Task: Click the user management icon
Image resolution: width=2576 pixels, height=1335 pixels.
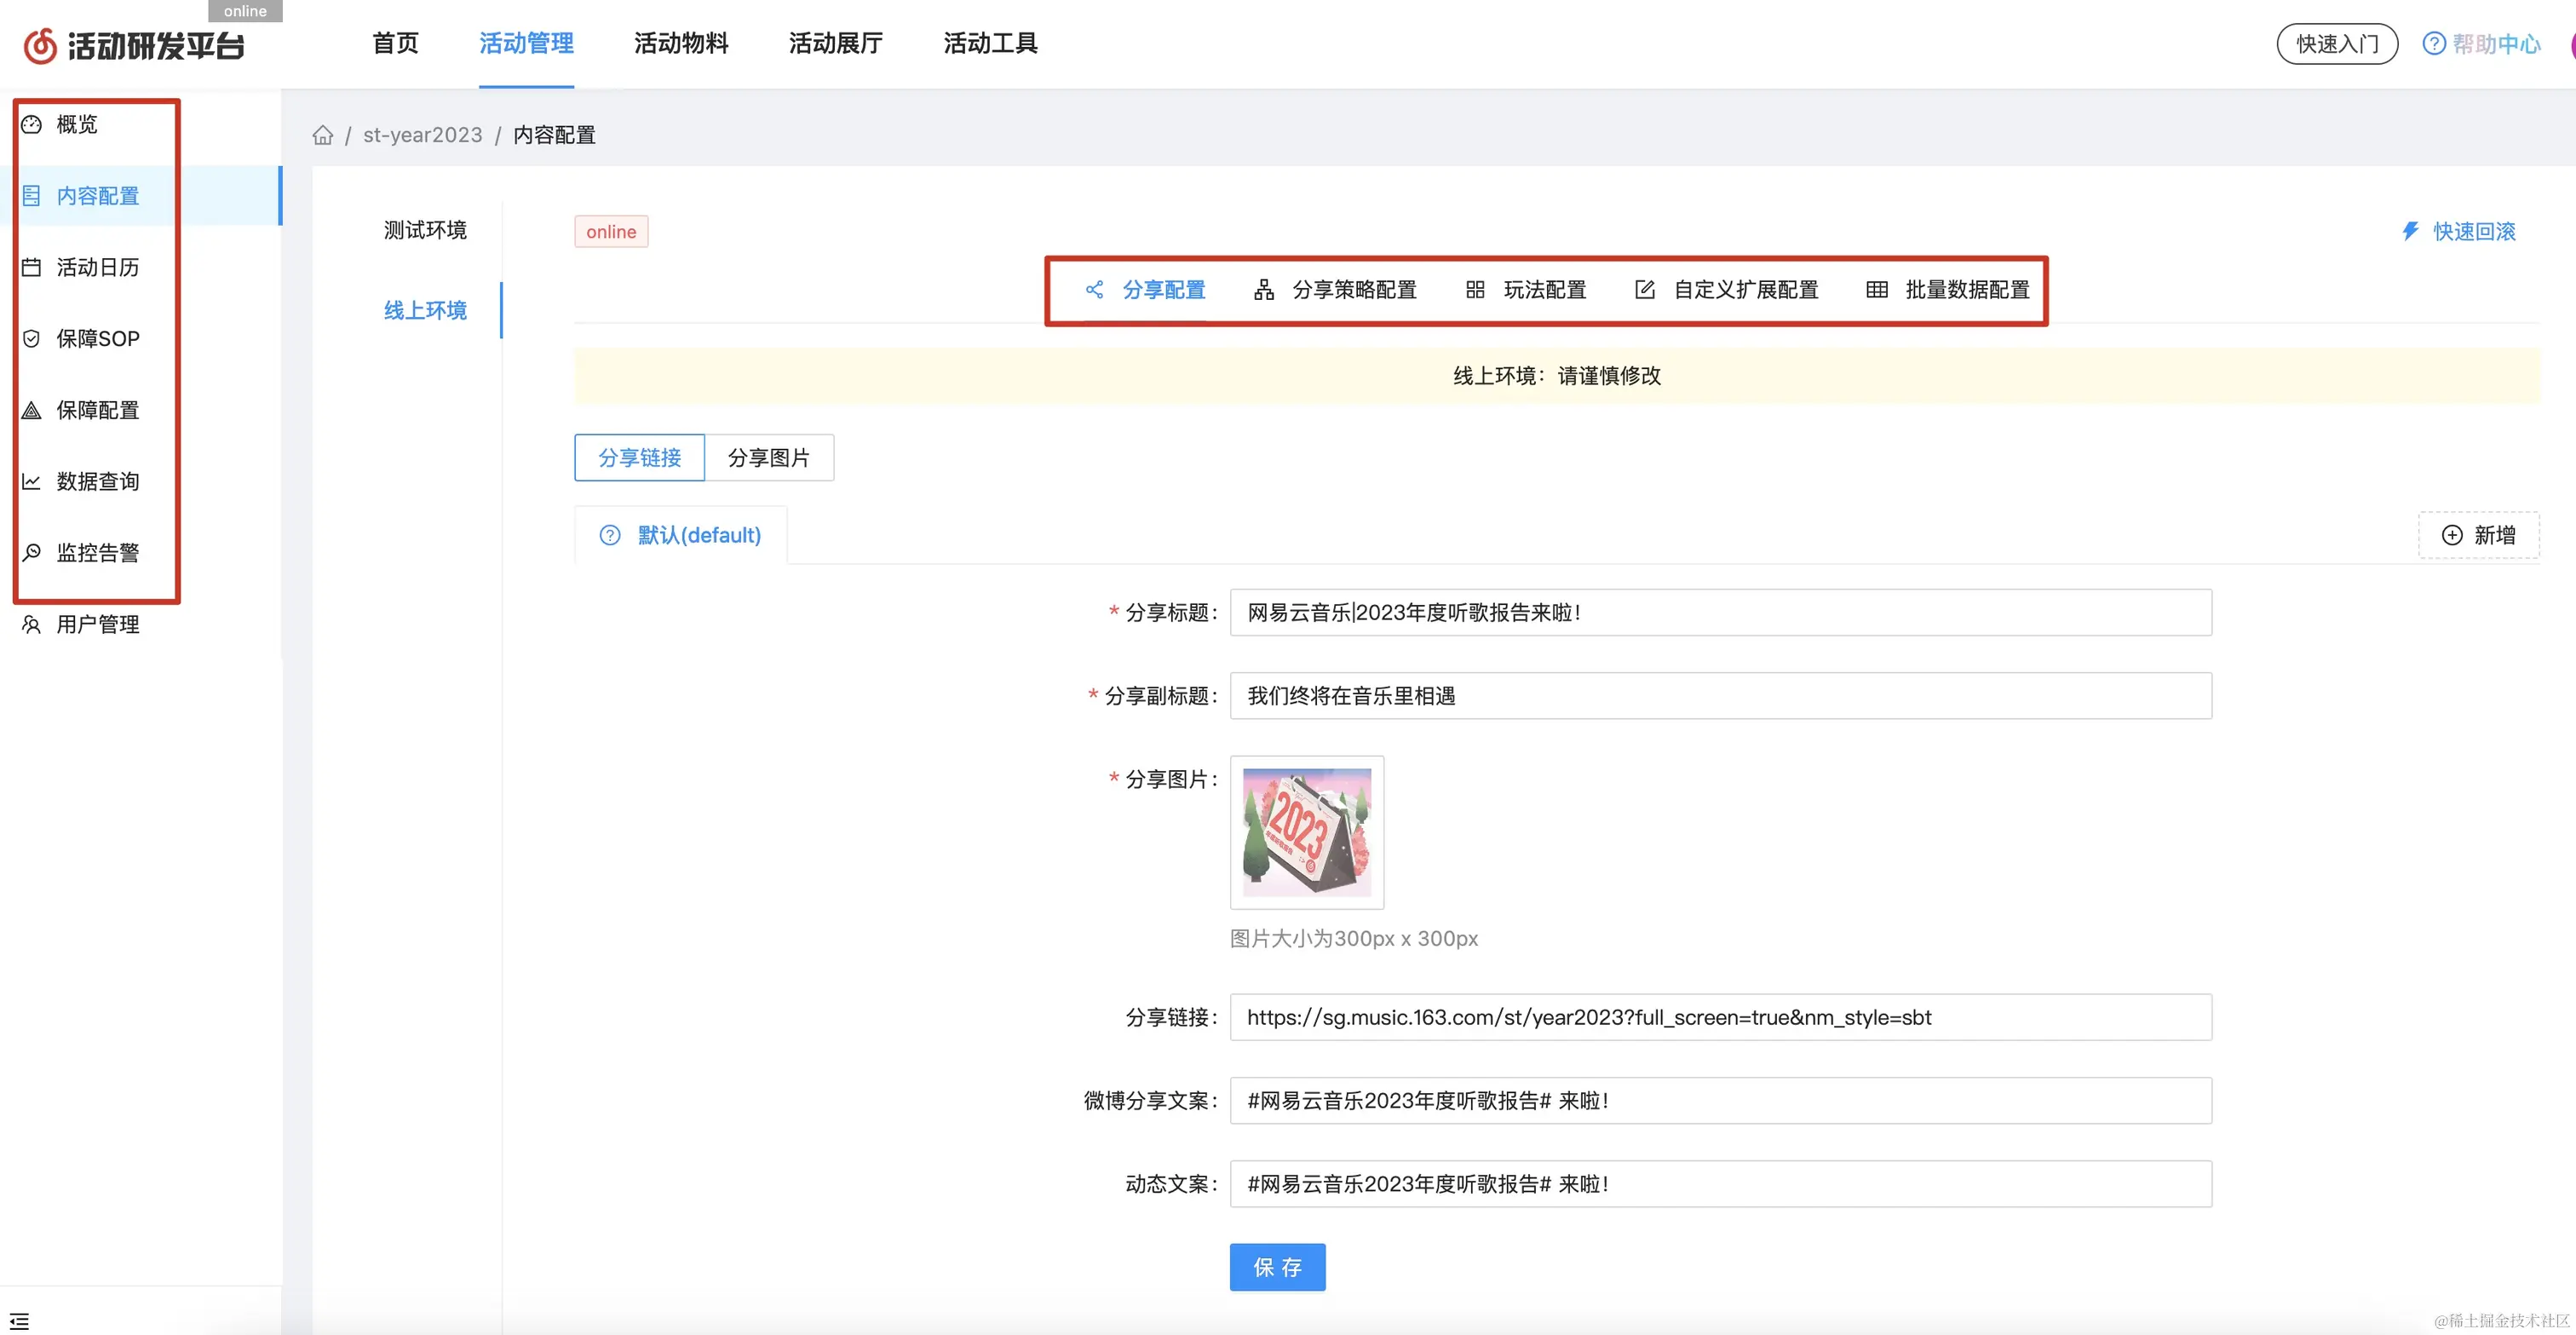Action: point(32,624)
